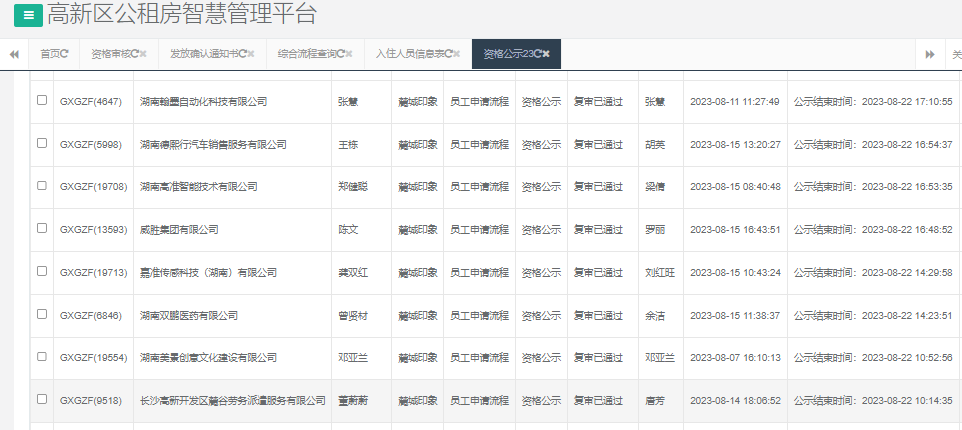
Task: Click company 湖南德熙行汽车销售服务有限公司
Action: pos(213,145)
